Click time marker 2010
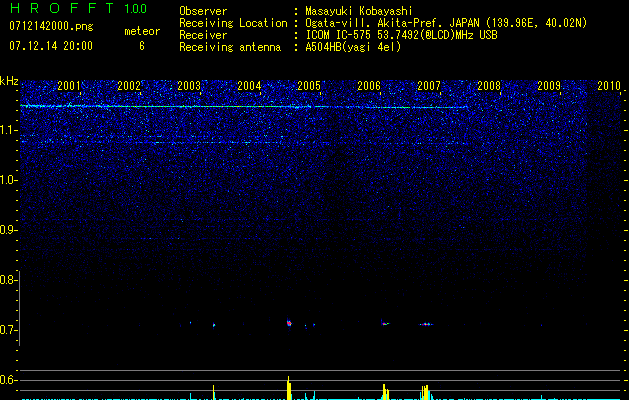Viewport: 629px width, 400px height. click(609, 85)
